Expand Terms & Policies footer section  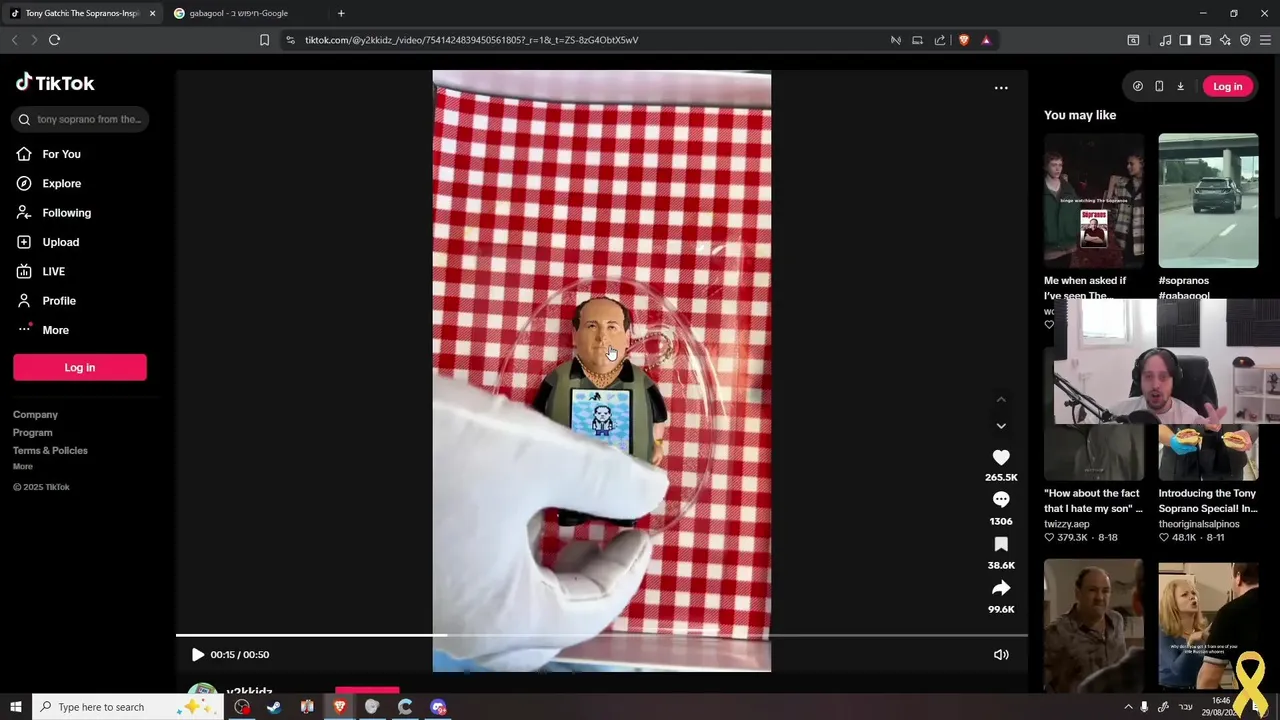pyautogui.click(x=50, y=450)
